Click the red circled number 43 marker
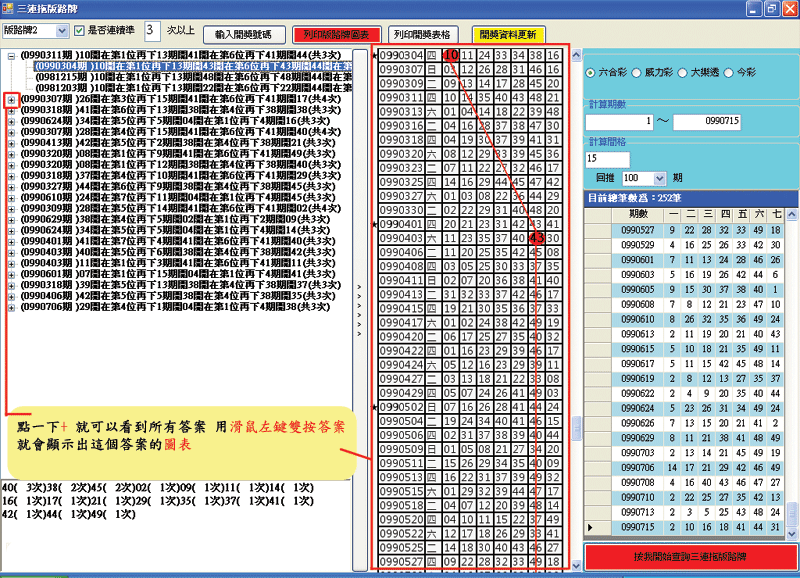The width and height of the screenshot is (800, 578). (x=537, y=238)
